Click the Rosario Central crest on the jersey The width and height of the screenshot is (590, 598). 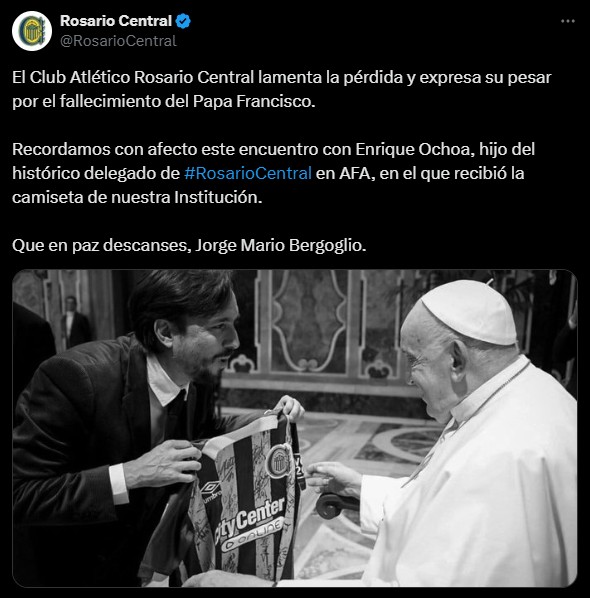tap(278, 462)
